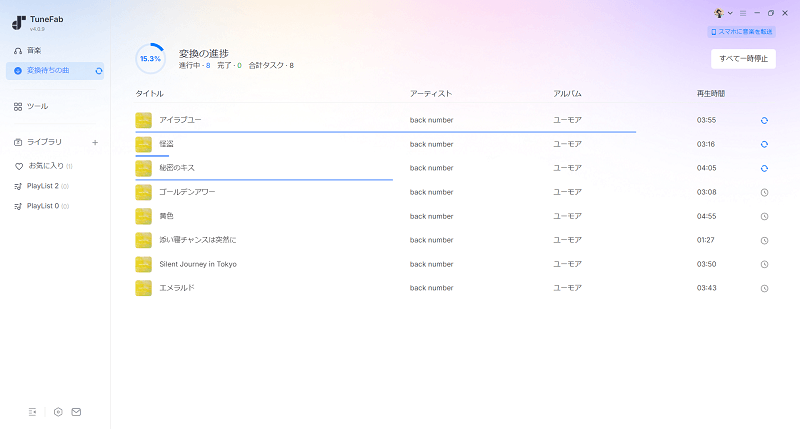Click album thumbnail of アイラブユー
The height and width of the screenshot is (429, 800).
coord(143,120)
